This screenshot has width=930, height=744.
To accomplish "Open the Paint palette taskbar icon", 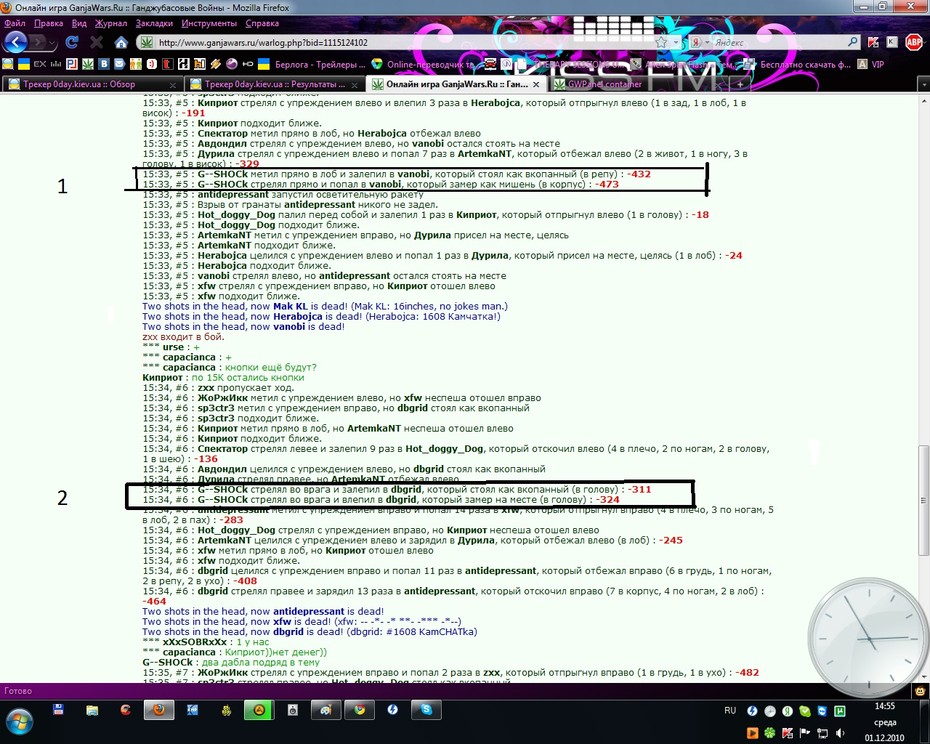I will (x=326, y=710).
